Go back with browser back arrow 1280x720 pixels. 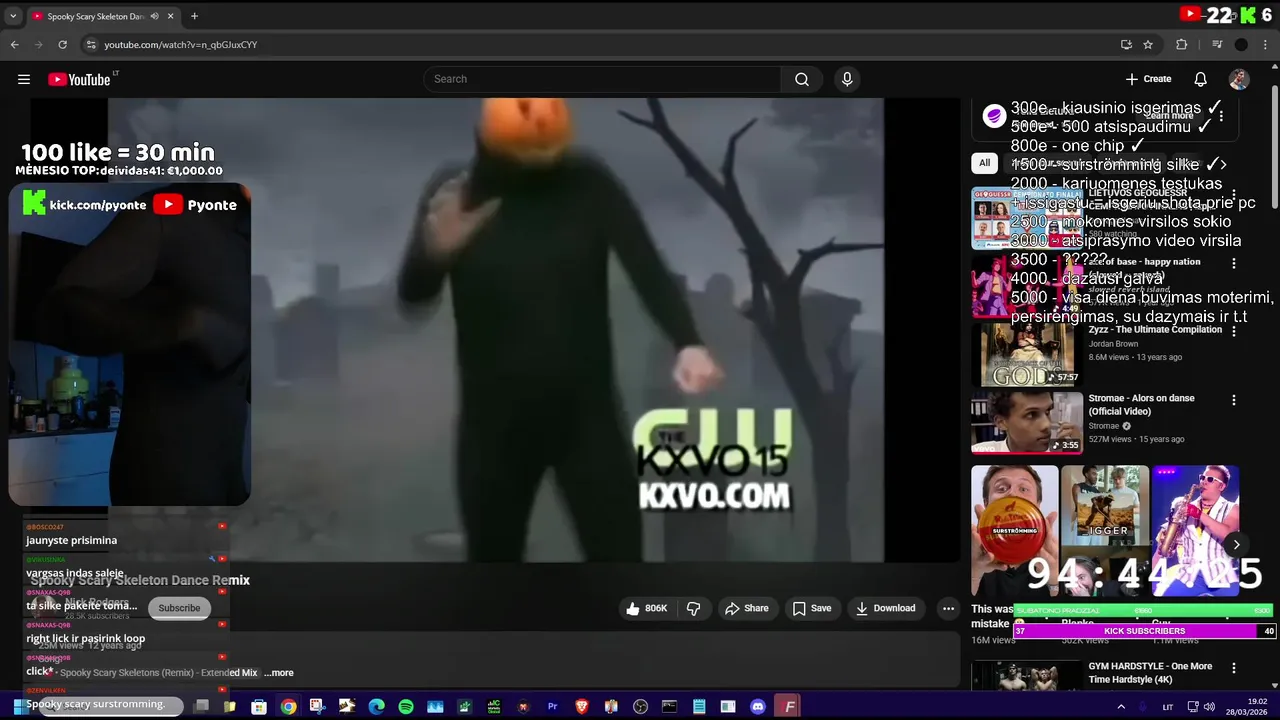tap(14, 45)
